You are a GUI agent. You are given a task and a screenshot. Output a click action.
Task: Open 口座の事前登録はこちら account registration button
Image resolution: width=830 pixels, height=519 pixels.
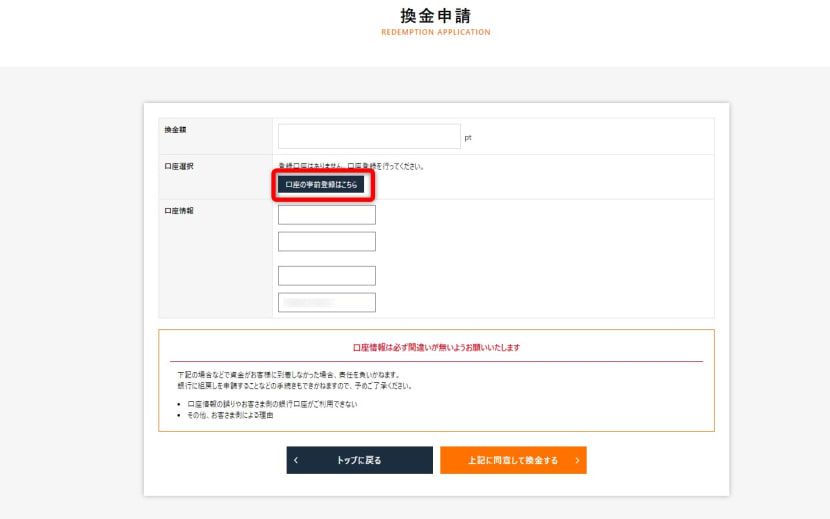321,184
